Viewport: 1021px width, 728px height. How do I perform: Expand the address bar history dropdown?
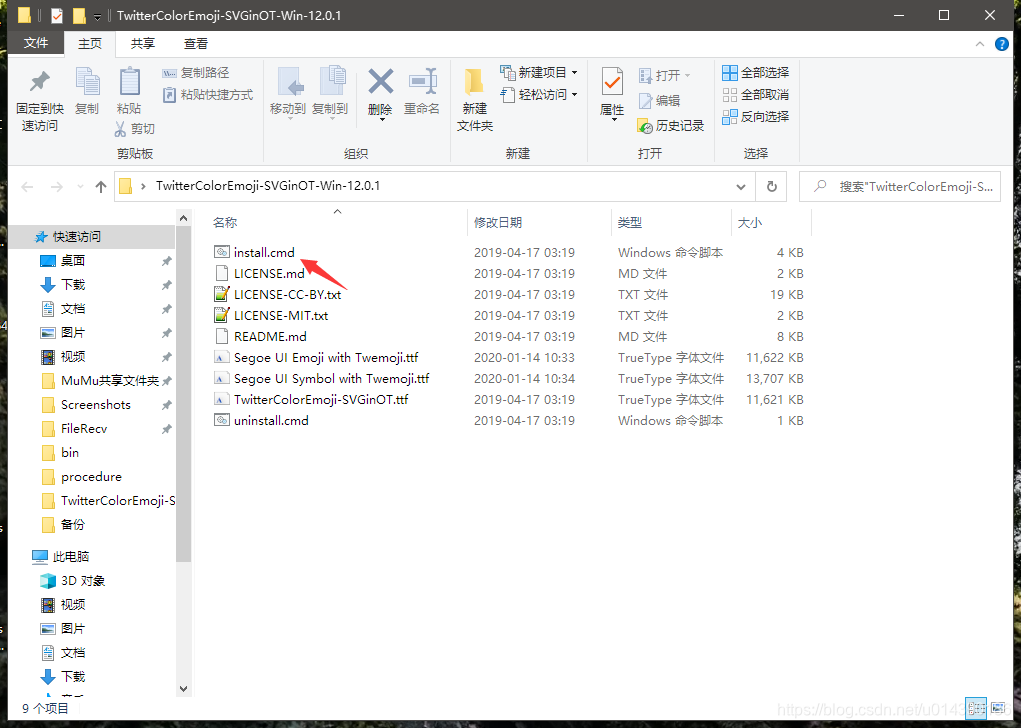coord(741,187)
